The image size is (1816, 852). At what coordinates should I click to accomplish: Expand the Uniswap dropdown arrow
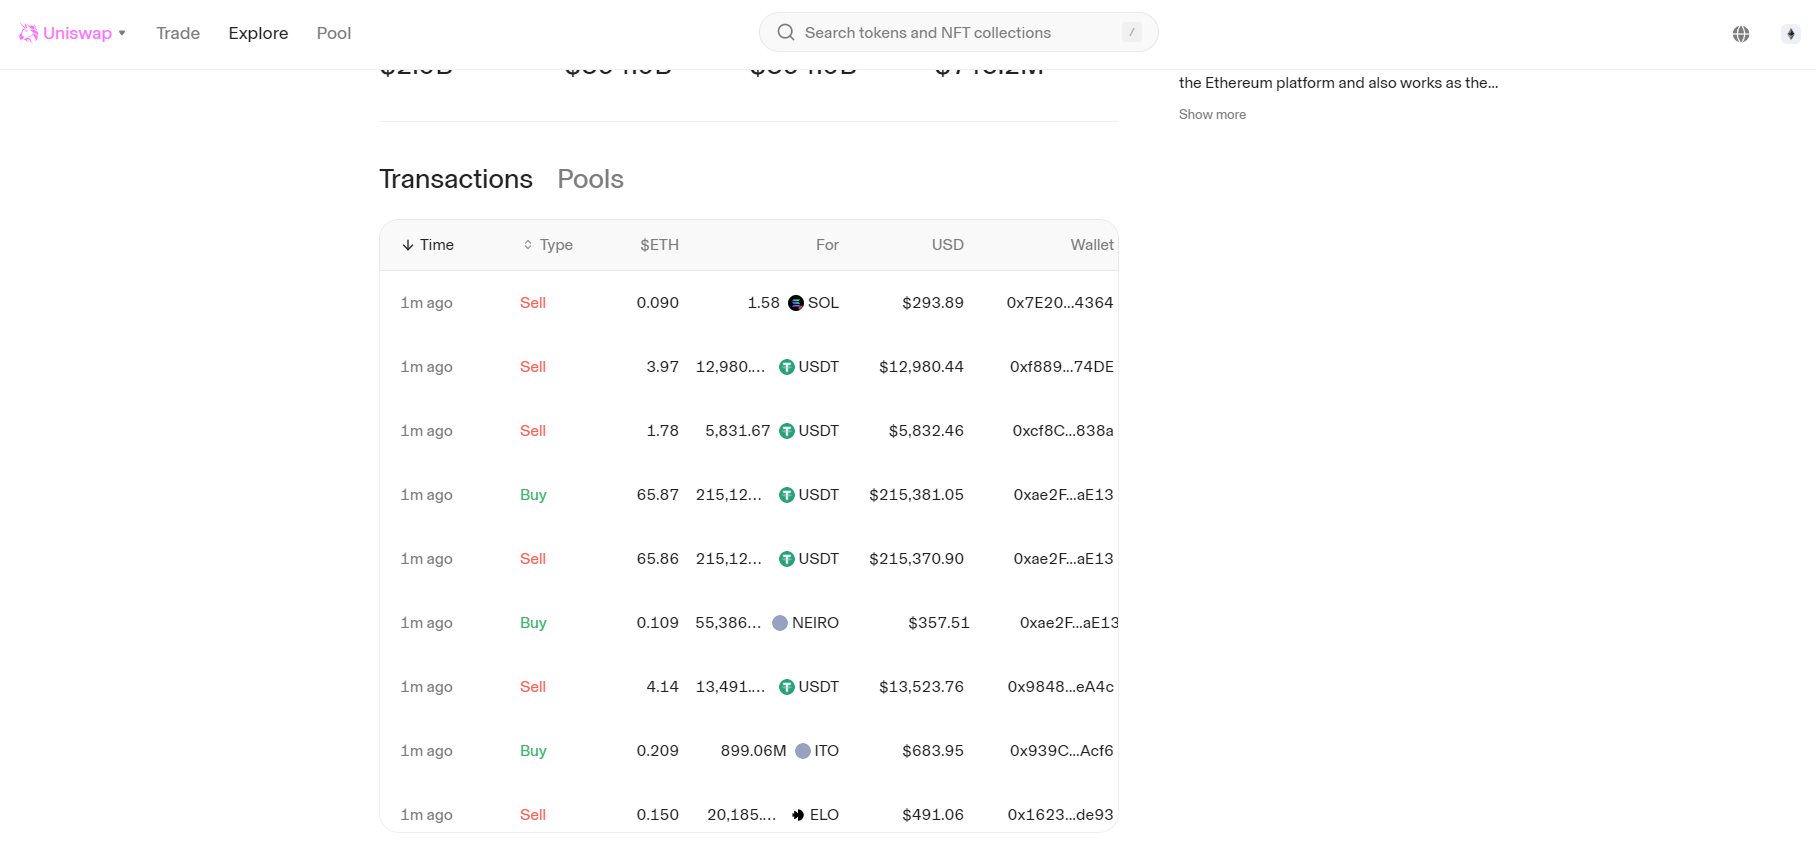122,33
